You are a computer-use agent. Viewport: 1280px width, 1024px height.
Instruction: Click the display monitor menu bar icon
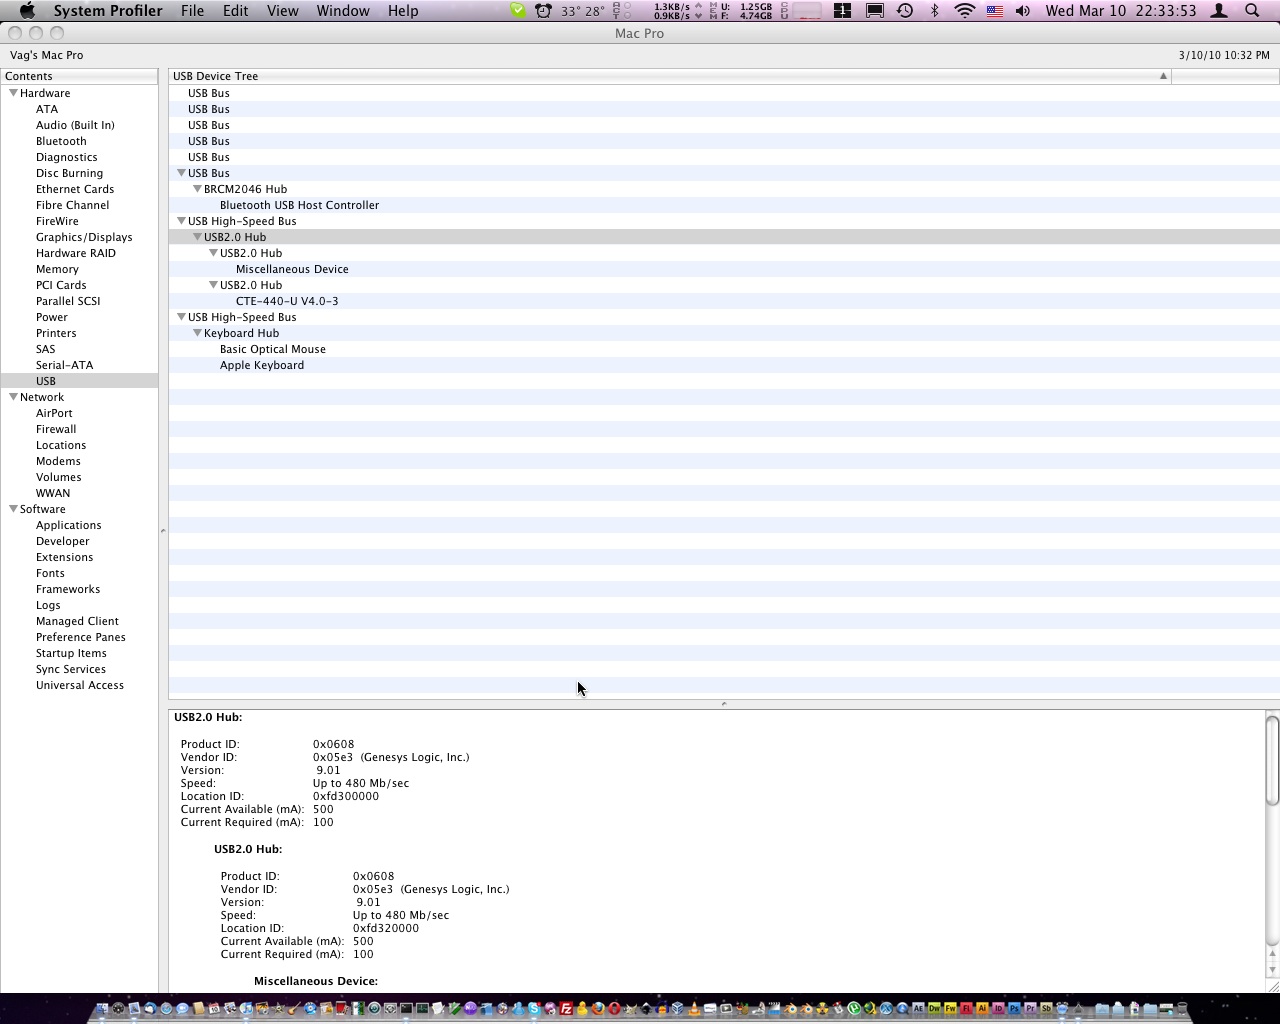[875, 11]
